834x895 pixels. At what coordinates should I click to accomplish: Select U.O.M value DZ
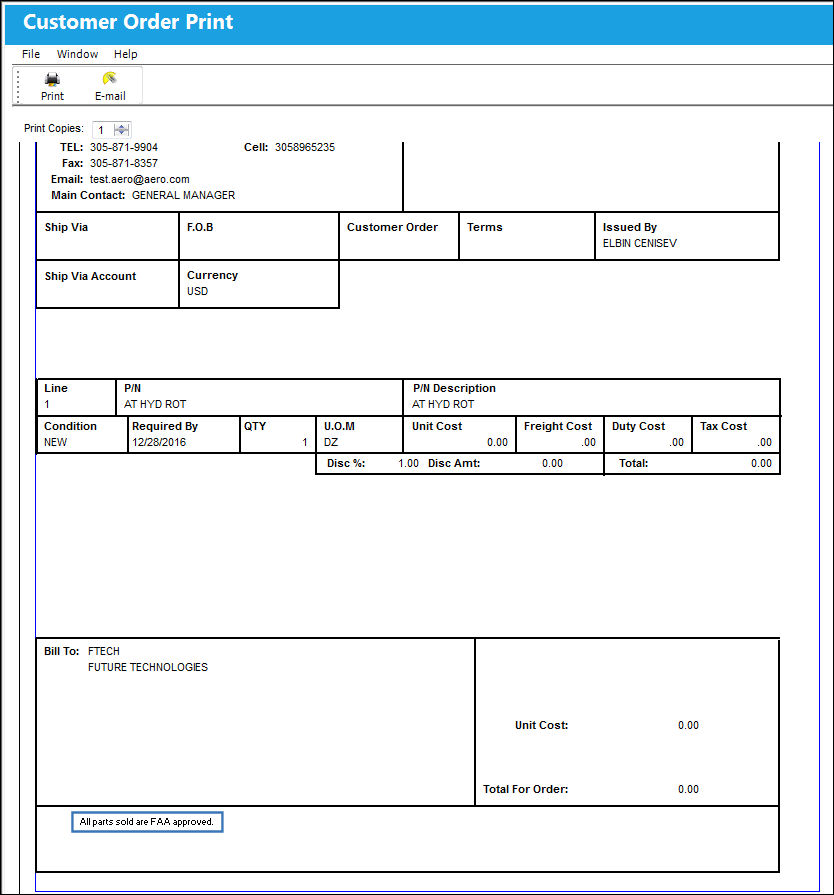click(x=331, y=442)
